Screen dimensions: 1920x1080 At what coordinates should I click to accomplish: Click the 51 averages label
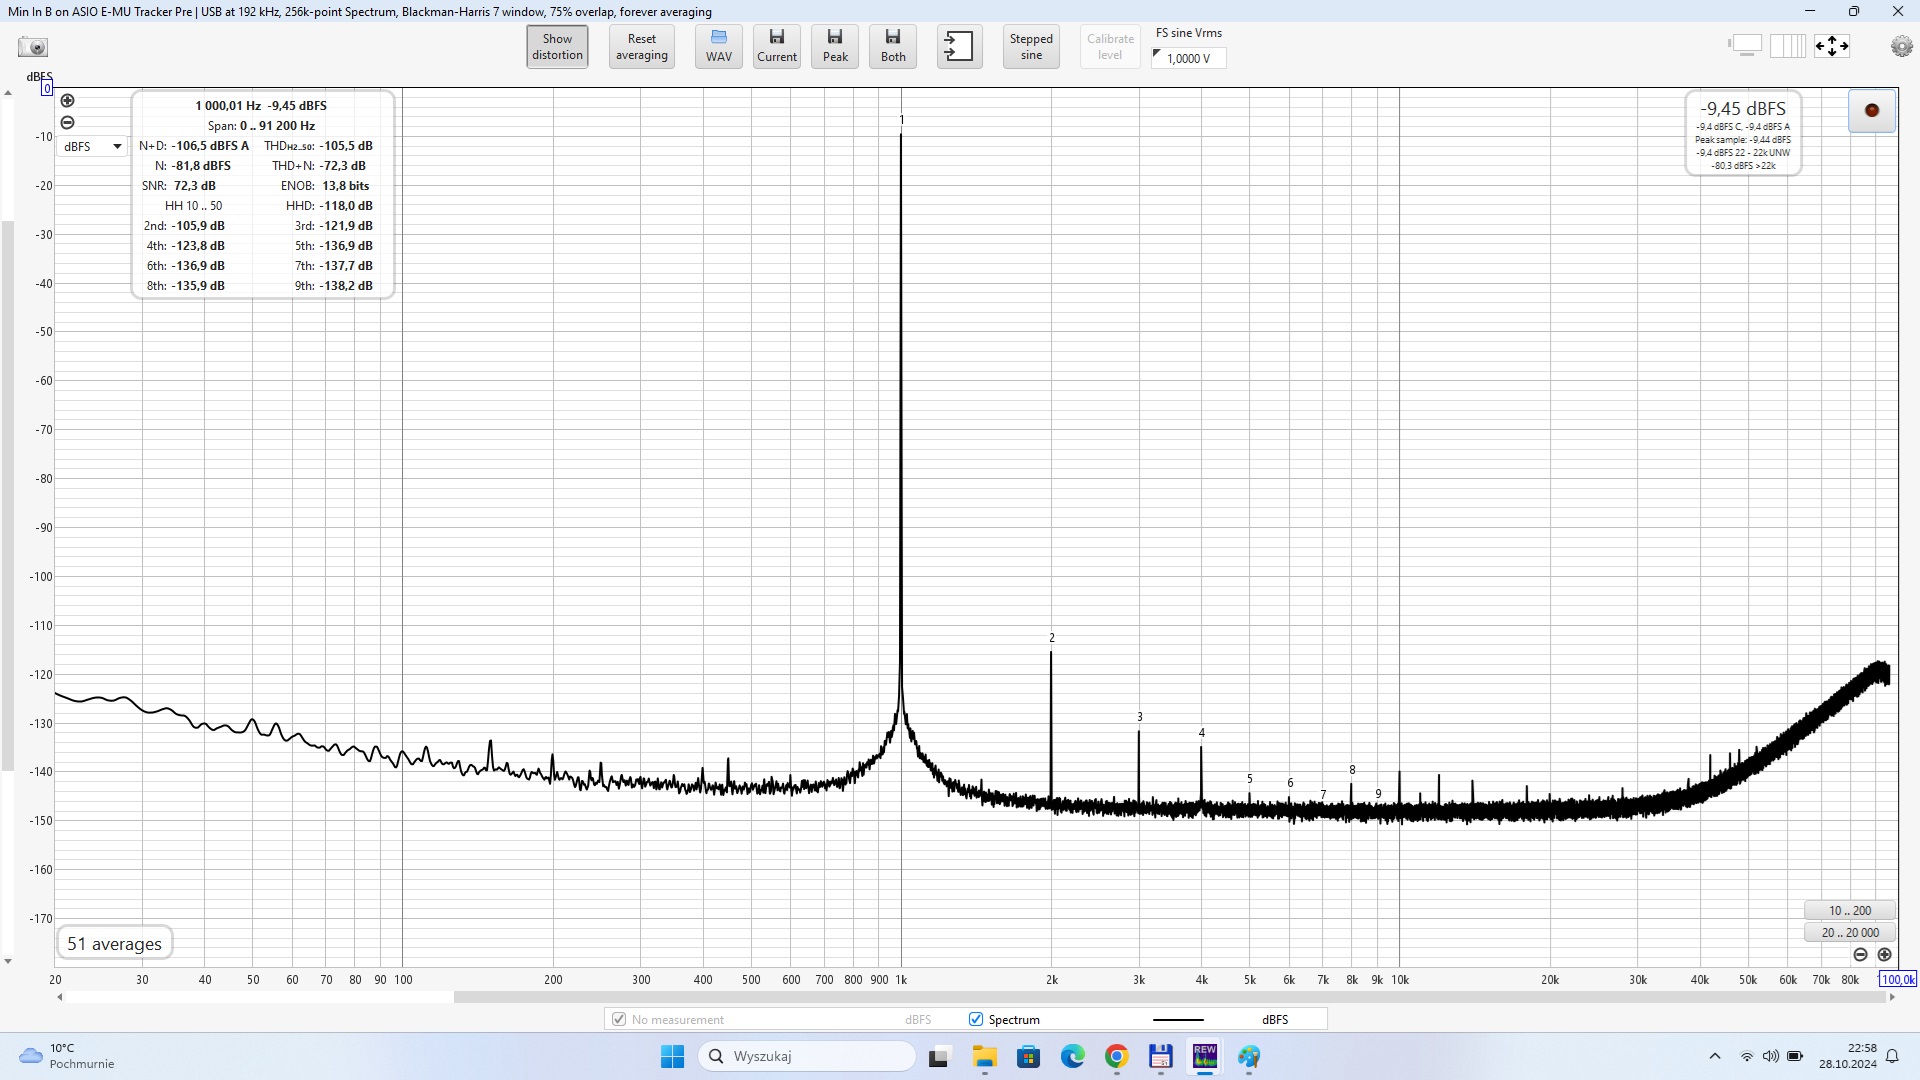tap(114, 944)
